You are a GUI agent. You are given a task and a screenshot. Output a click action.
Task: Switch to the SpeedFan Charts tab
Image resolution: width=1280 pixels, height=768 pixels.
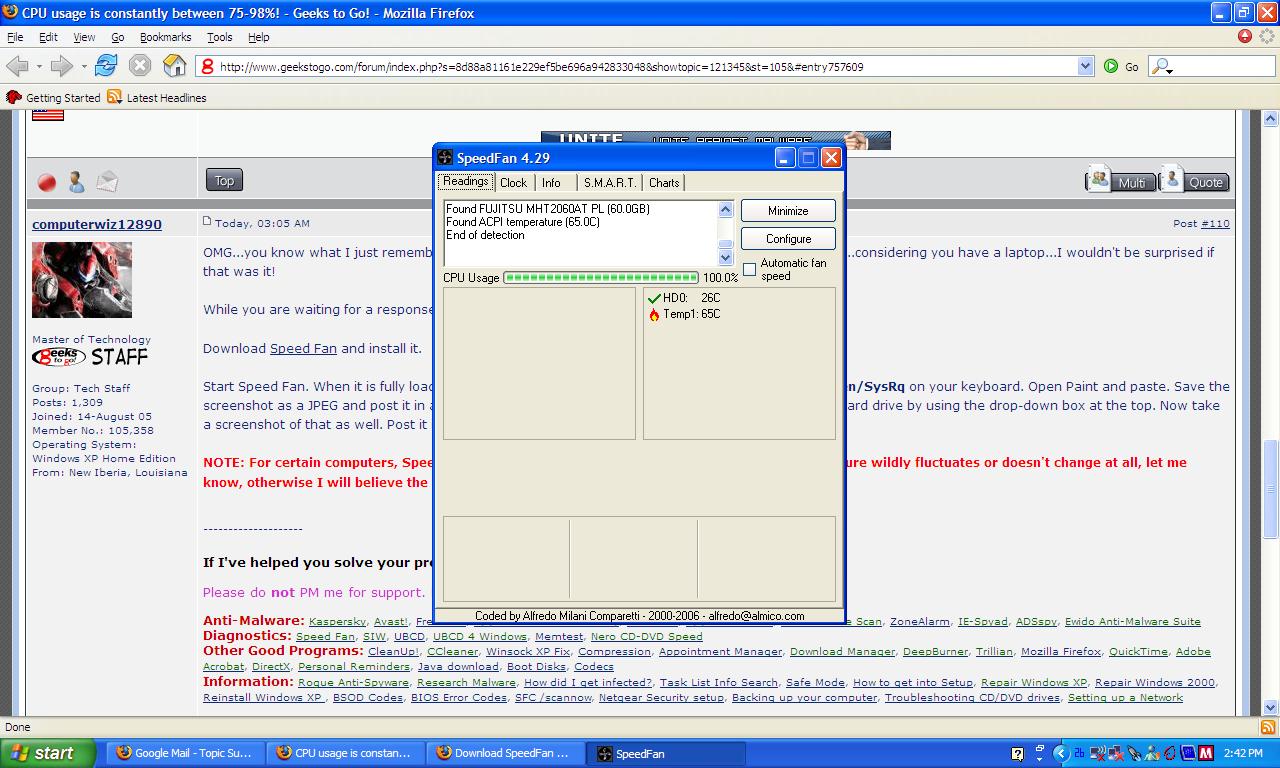[x=663, y=183]
